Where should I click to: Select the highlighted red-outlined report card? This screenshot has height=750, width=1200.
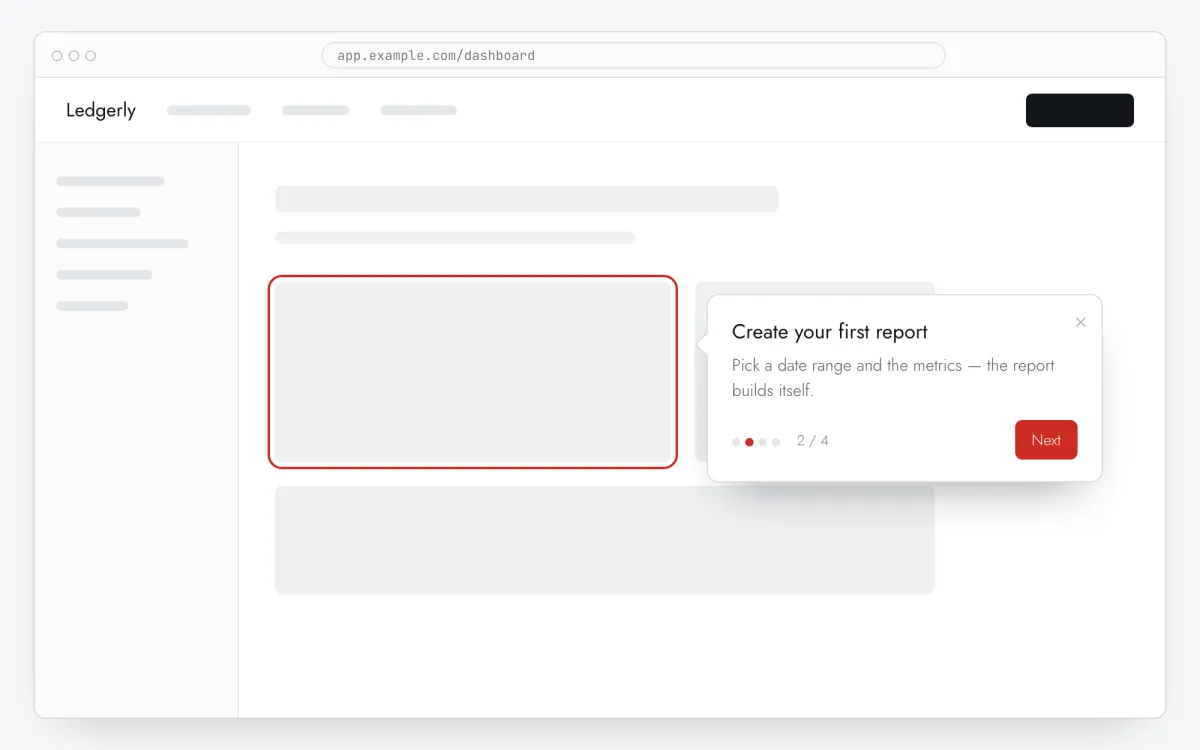click(x=473, y=372)
